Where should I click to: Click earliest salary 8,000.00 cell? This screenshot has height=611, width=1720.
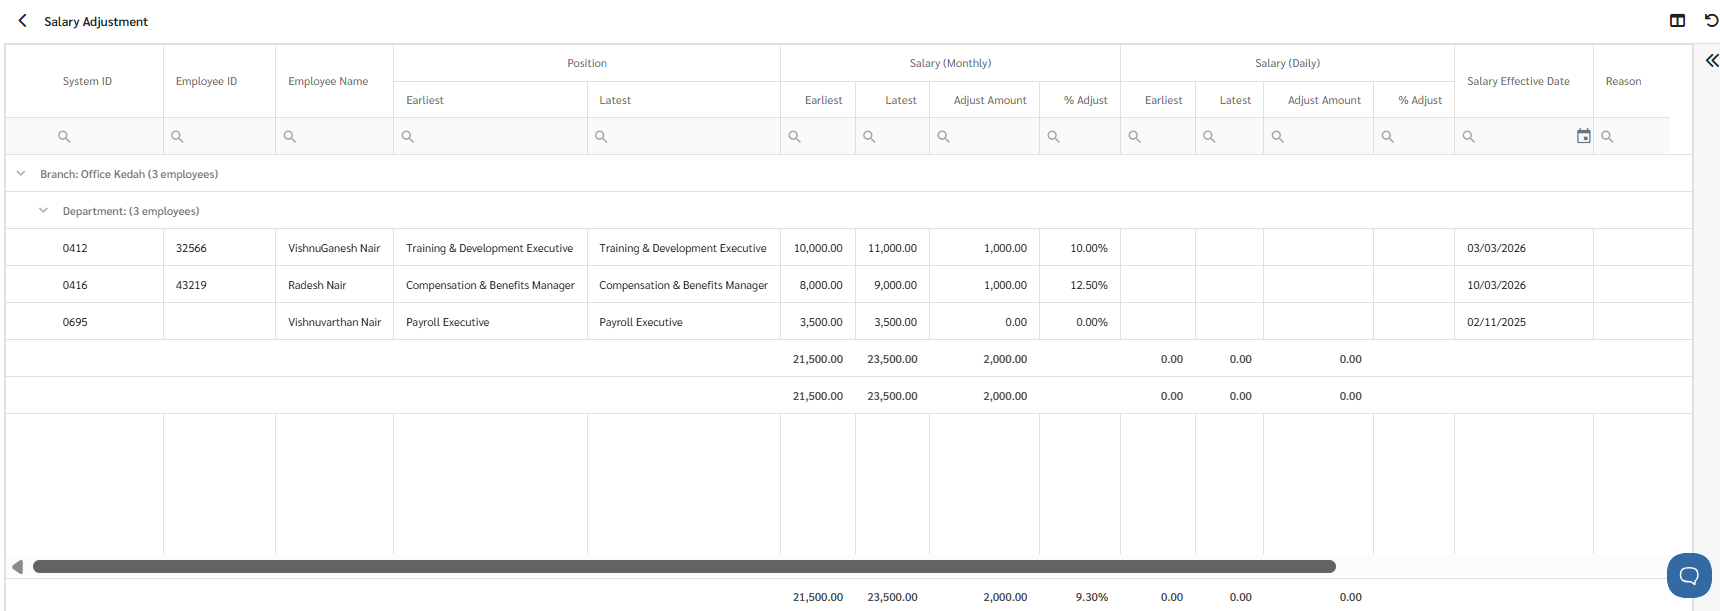coord(818,285)
